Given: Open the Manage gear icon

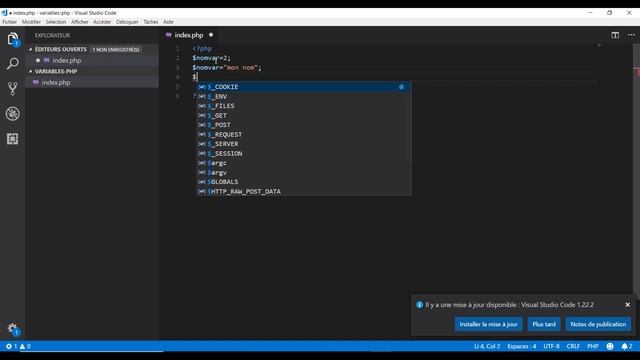Looking at the screenshot, I should tap(13, 329).
